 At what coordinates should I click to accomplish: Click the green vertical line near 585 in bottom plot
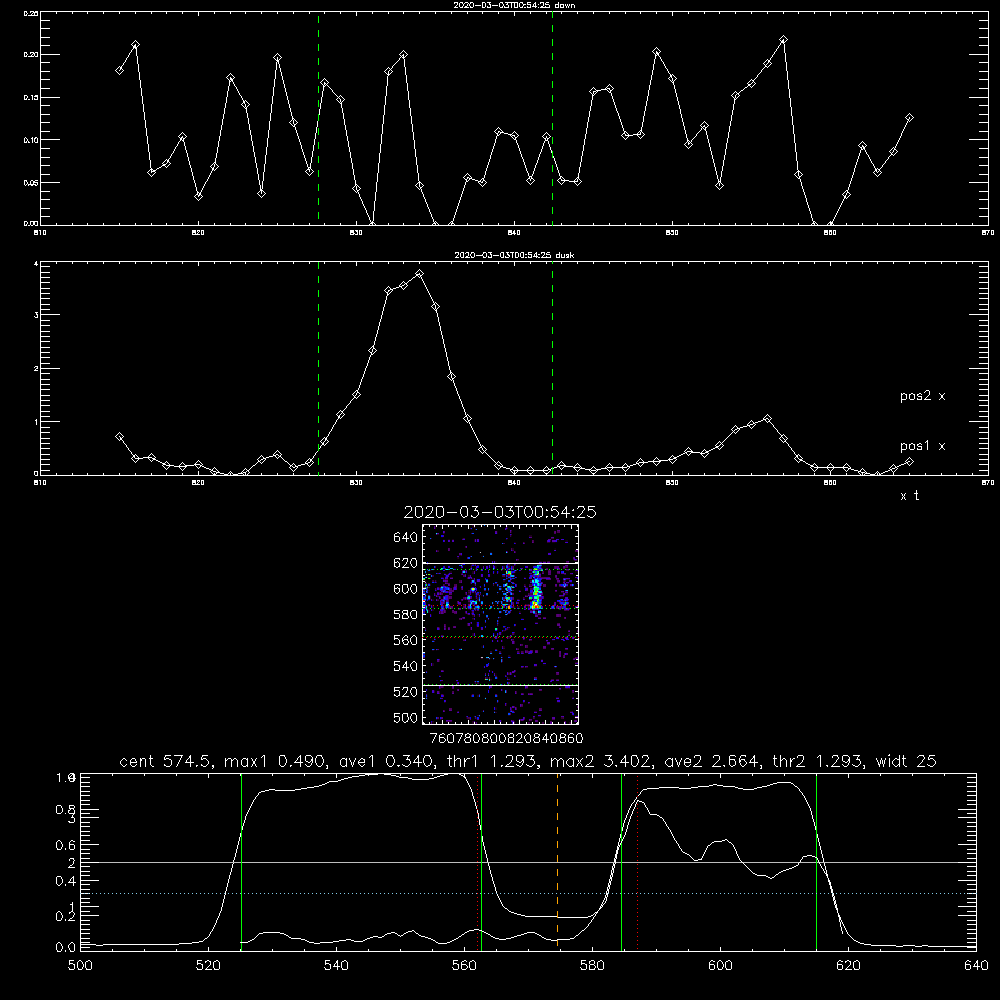pyautogui.click(x=621, y=861)
